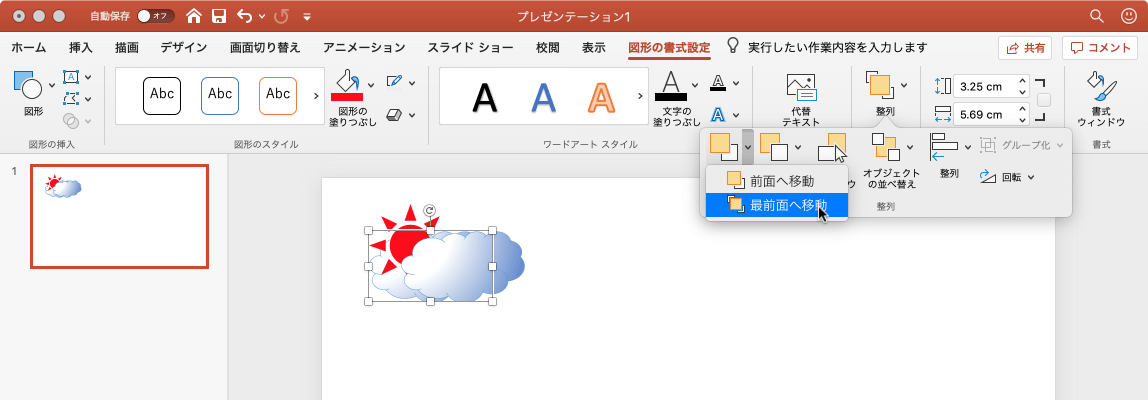Save the presentation with the disk icon

[x=218, y=15]
